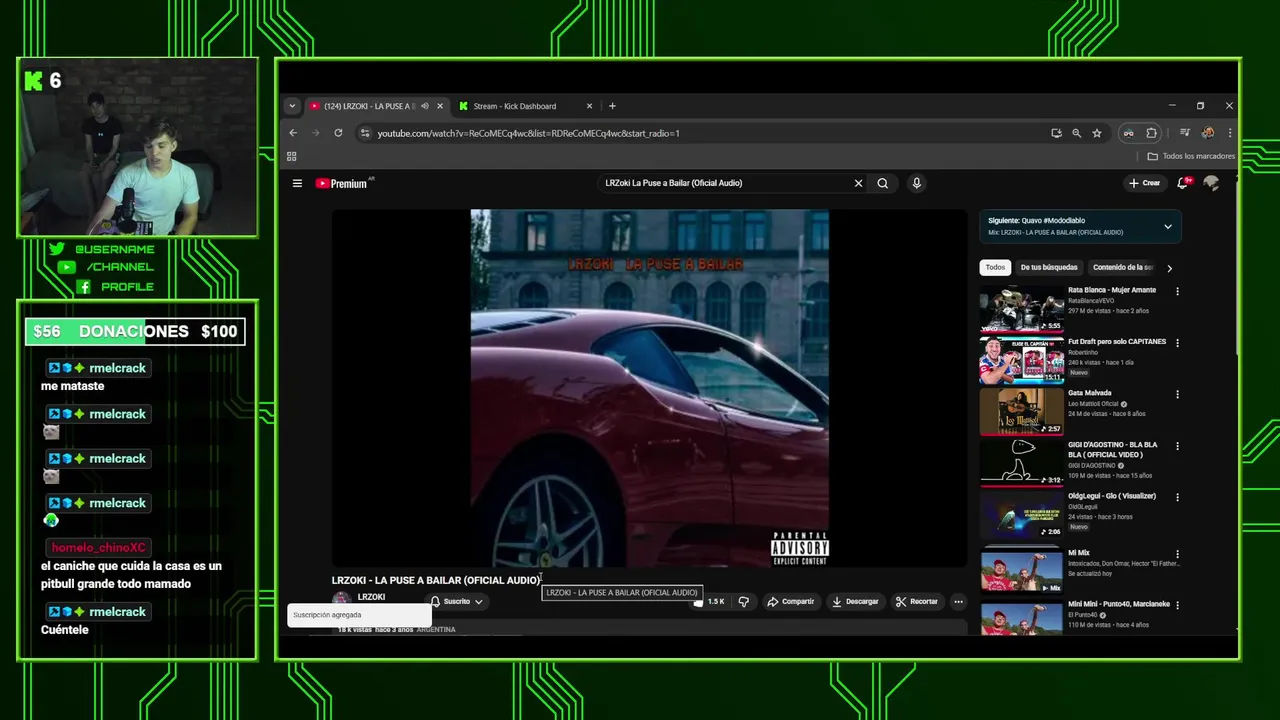Image resolution: width=1280 pixels, height=720 pixels.
Task: Open options for Fut Draft pero solo CAPITANES
Action: tap(1177, 343)
